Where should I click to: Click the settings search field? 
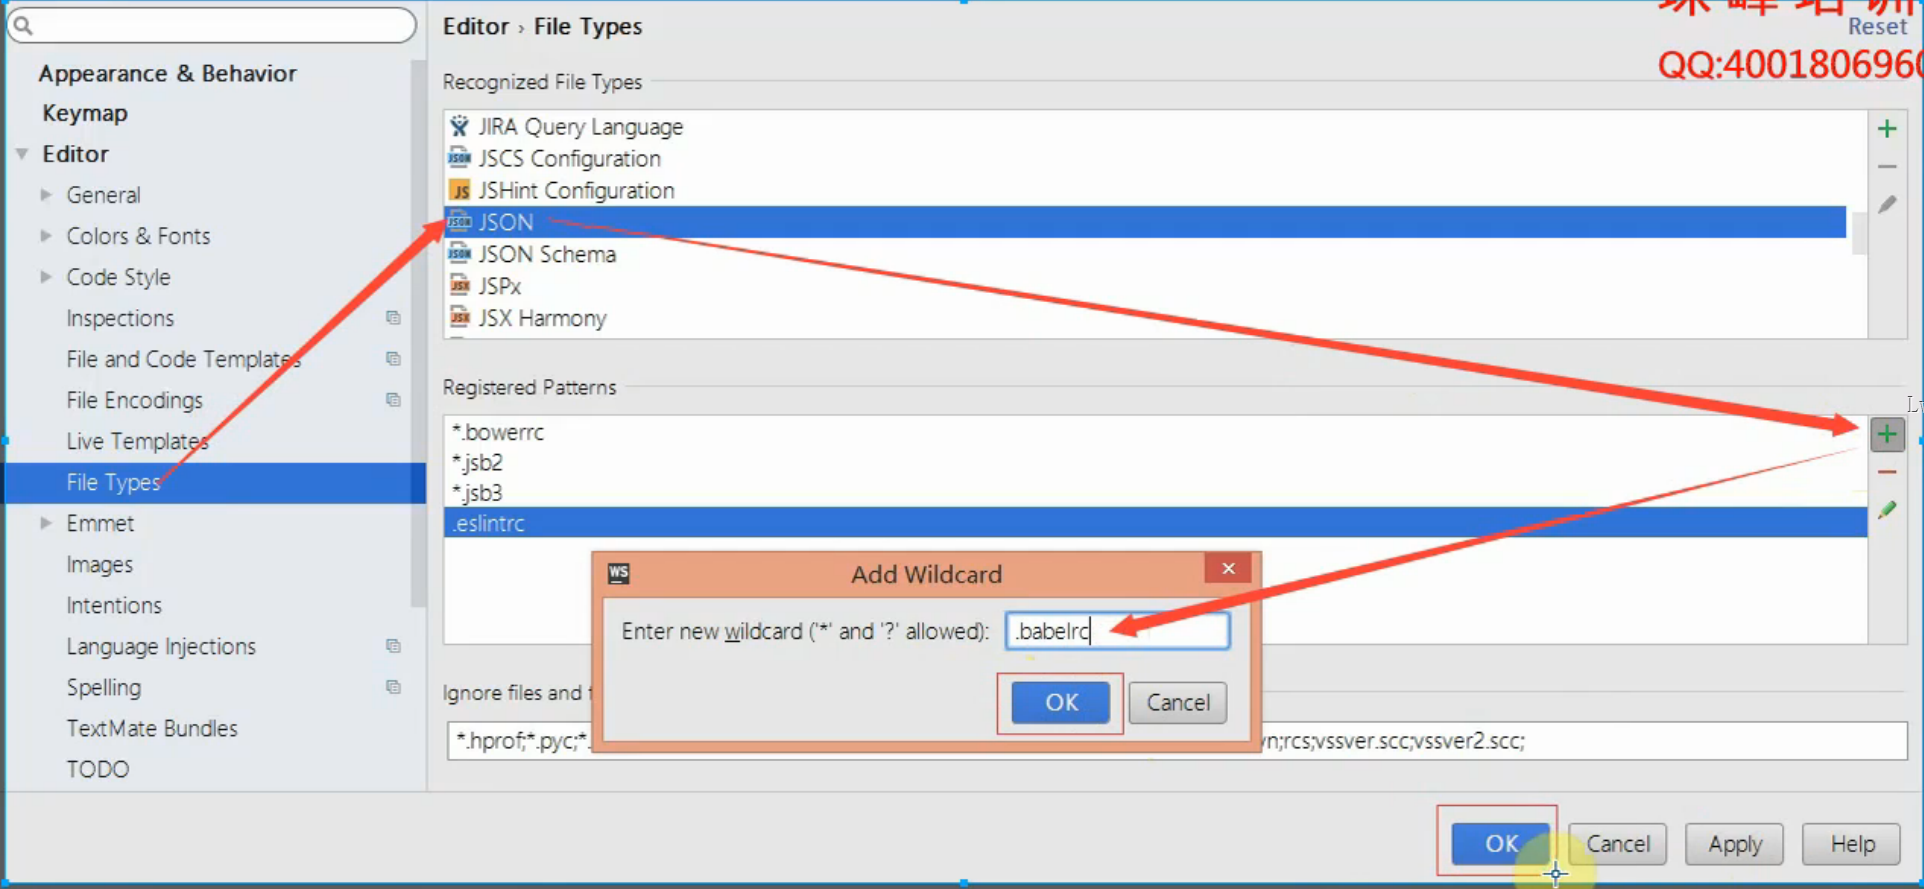pos(212,25)
